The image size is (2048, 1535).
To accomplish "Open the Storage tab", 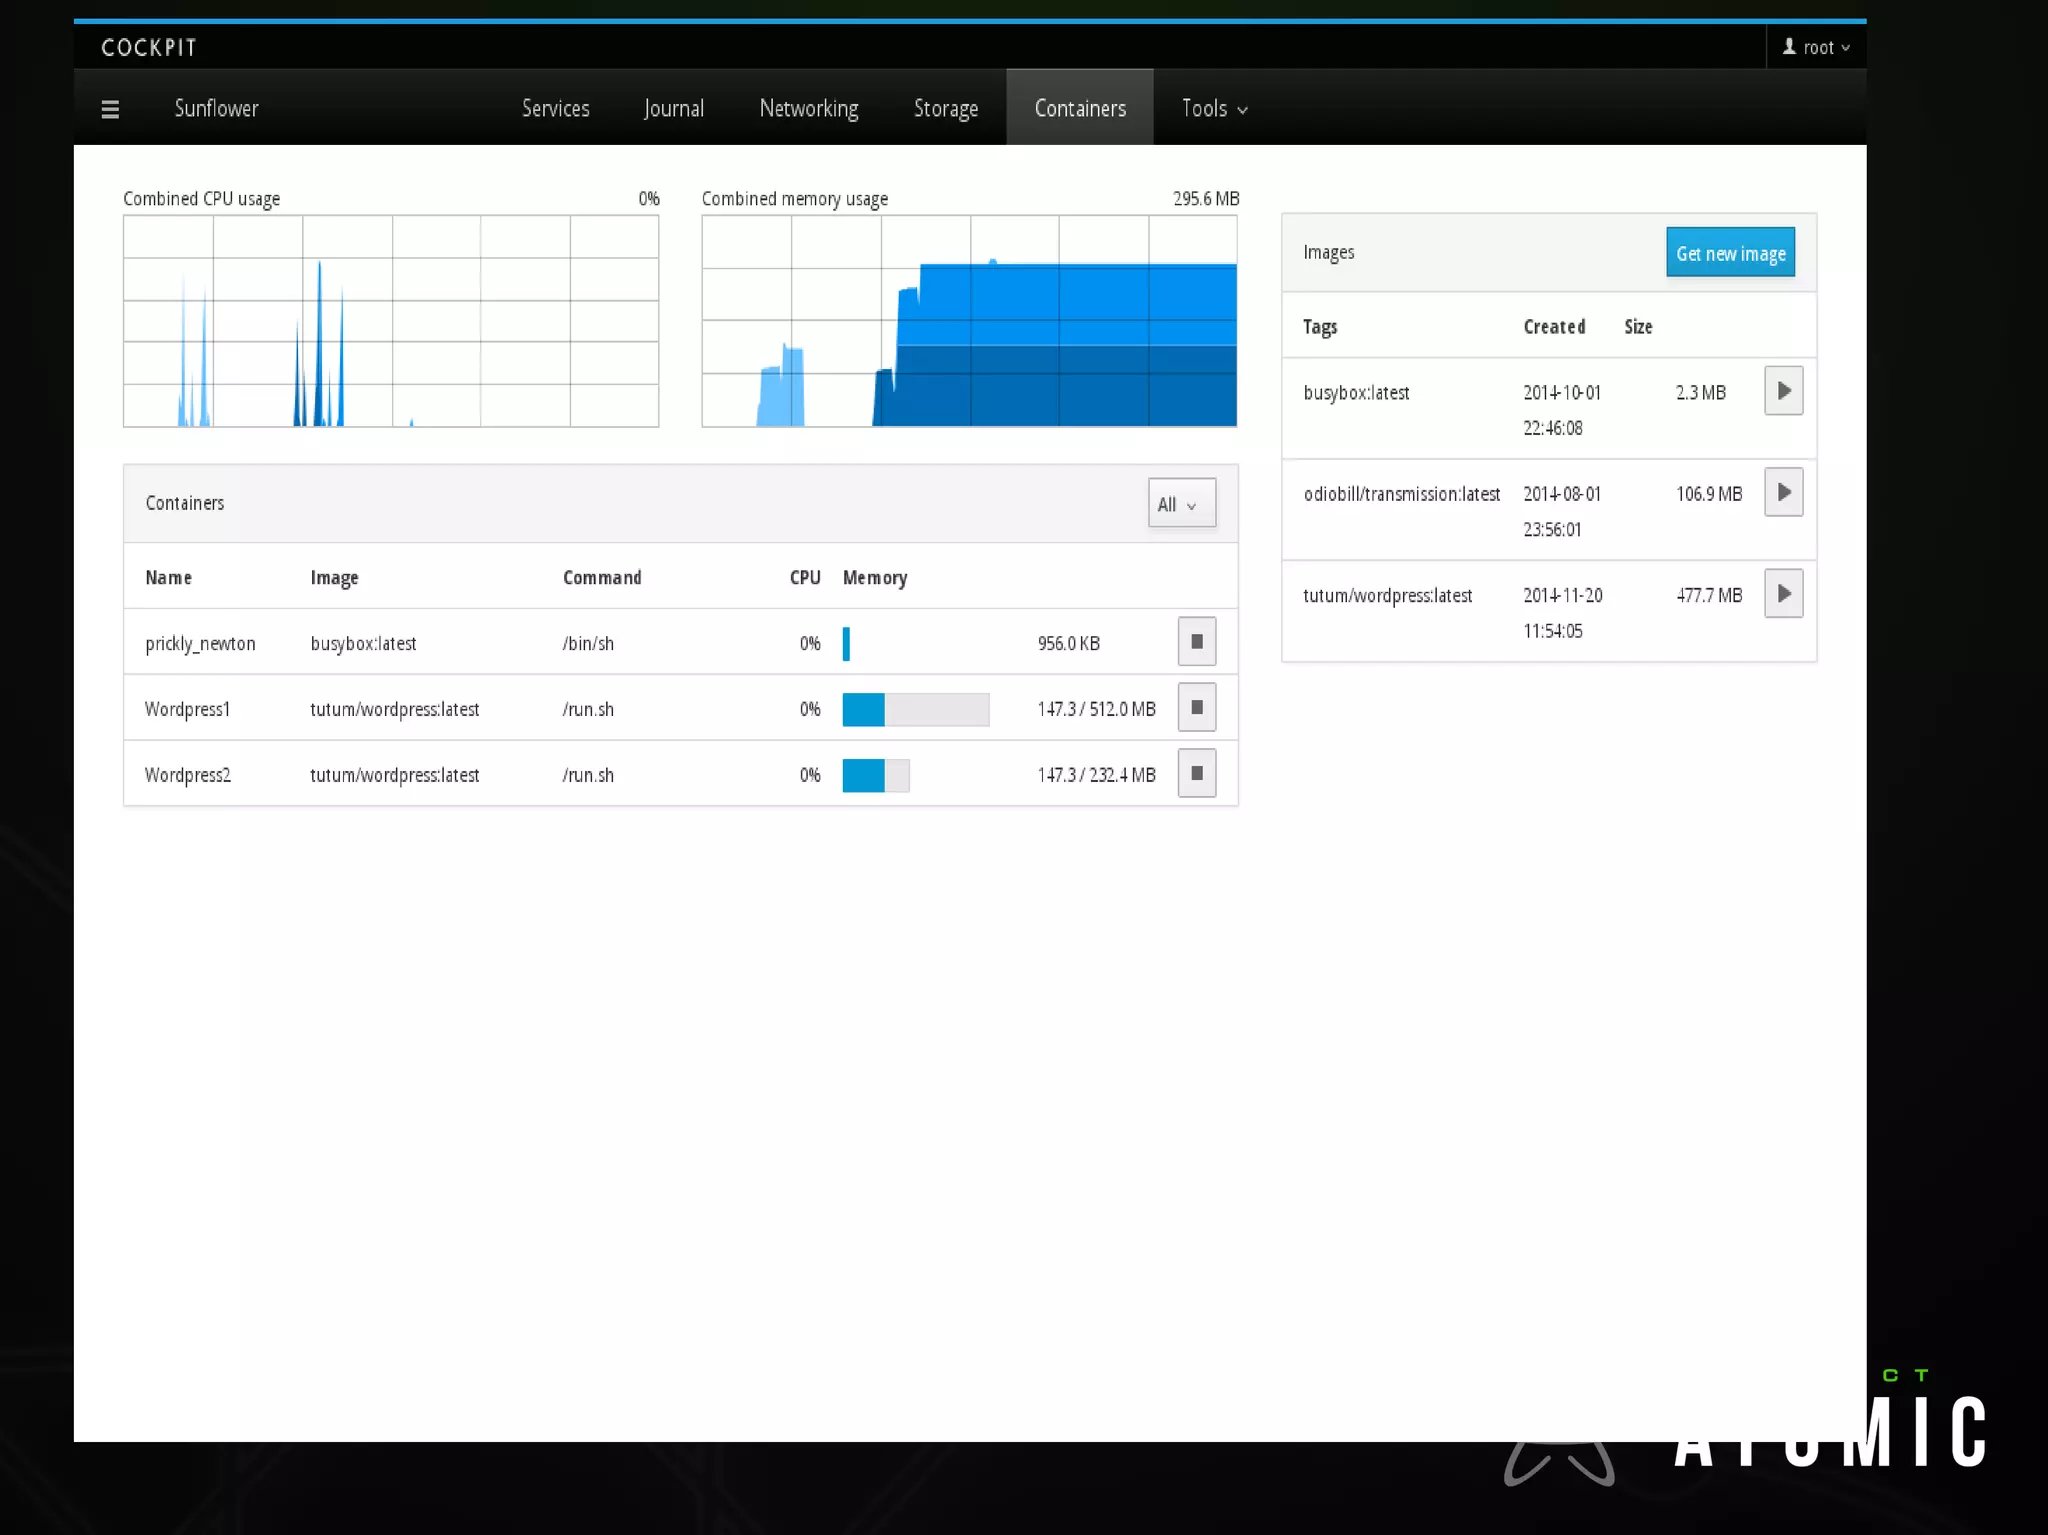I will (945, 109).
